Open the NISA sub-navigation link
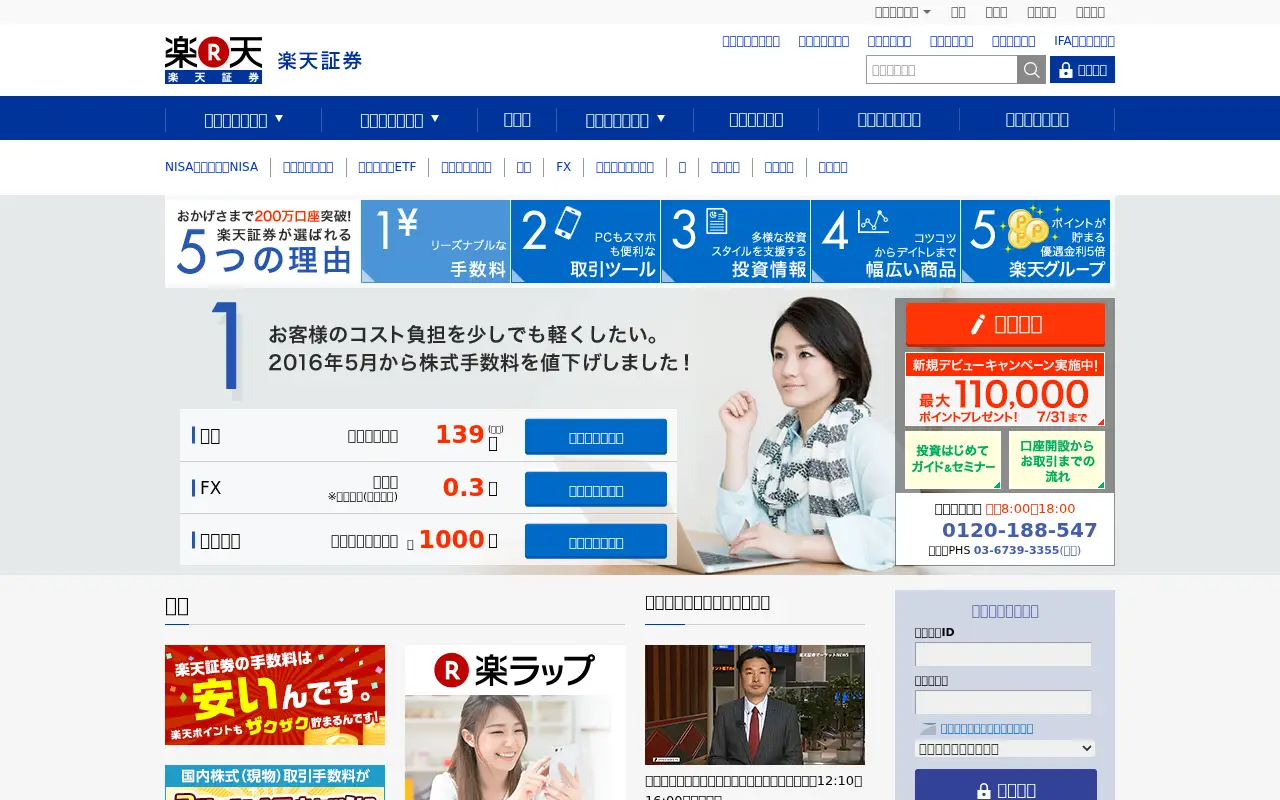The image size is (1280, 800). tap(211, 167)
